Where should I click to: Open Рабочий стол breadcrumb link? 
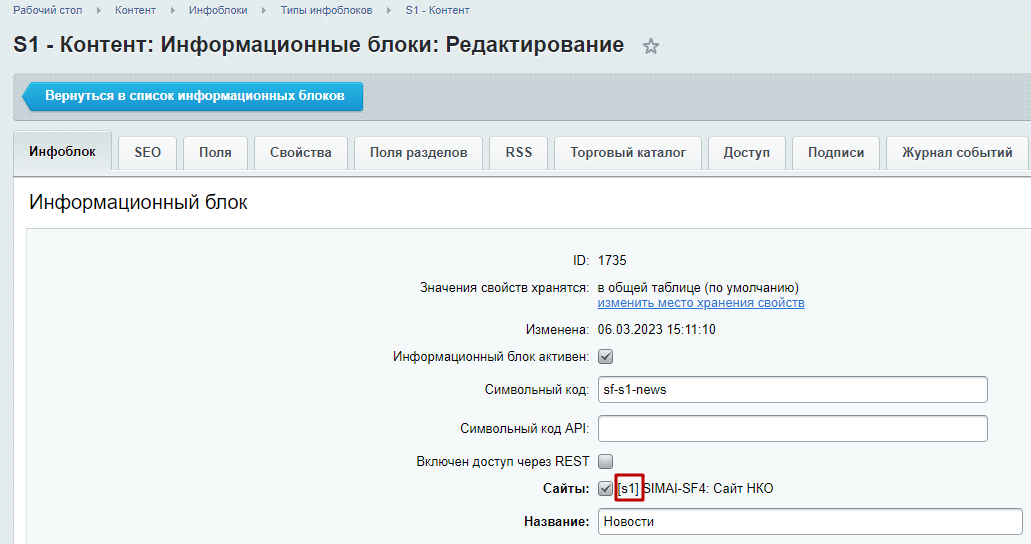pos(47,10)
